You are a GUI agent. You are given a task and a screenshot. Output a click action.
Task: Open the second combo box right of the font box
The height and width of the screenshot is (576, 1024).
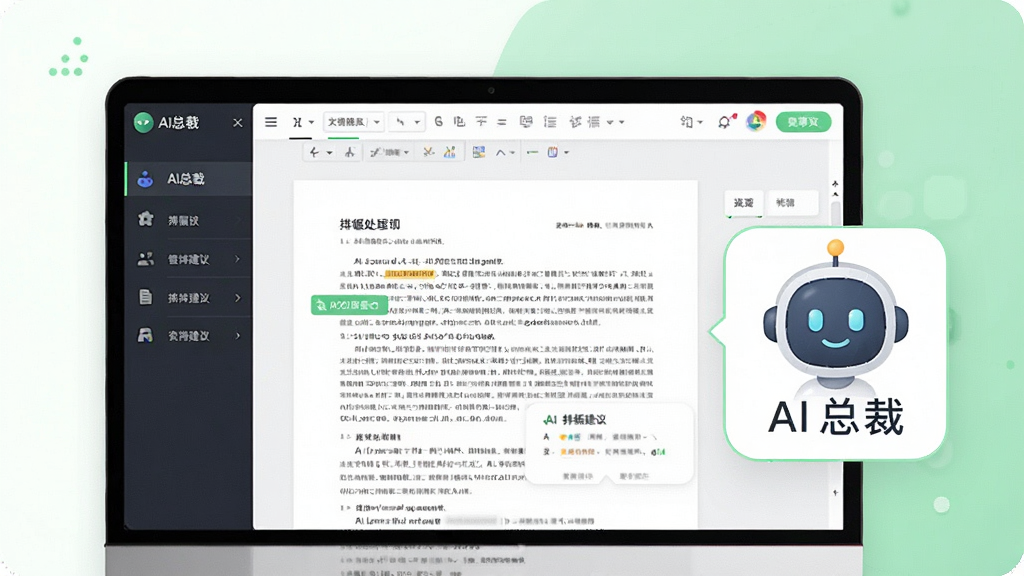[407, 122]
